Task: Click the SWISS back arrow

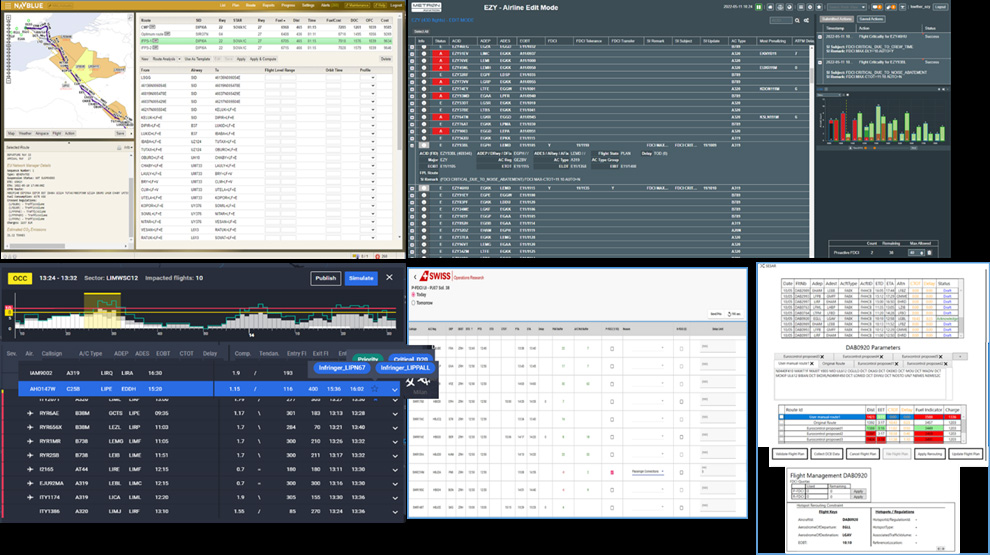Action: (415, 277)
